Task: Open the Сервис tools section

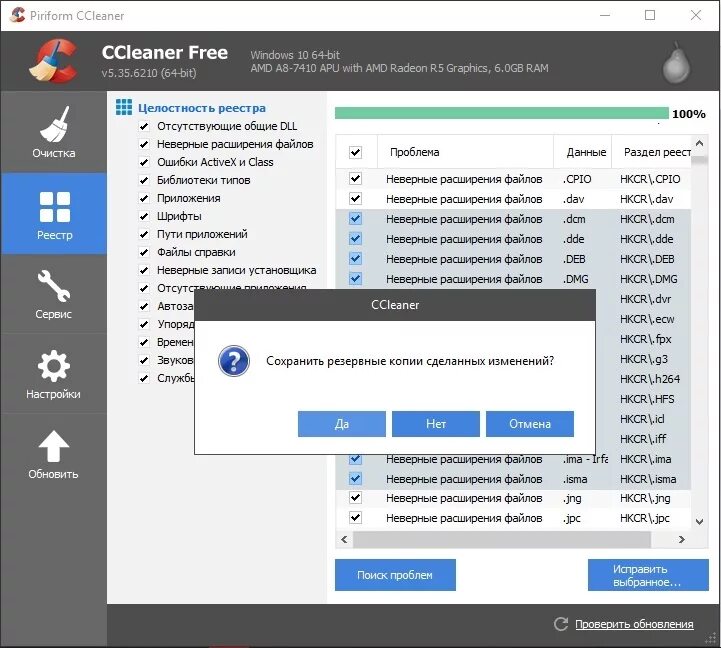Action: click(x=54, y=294)
